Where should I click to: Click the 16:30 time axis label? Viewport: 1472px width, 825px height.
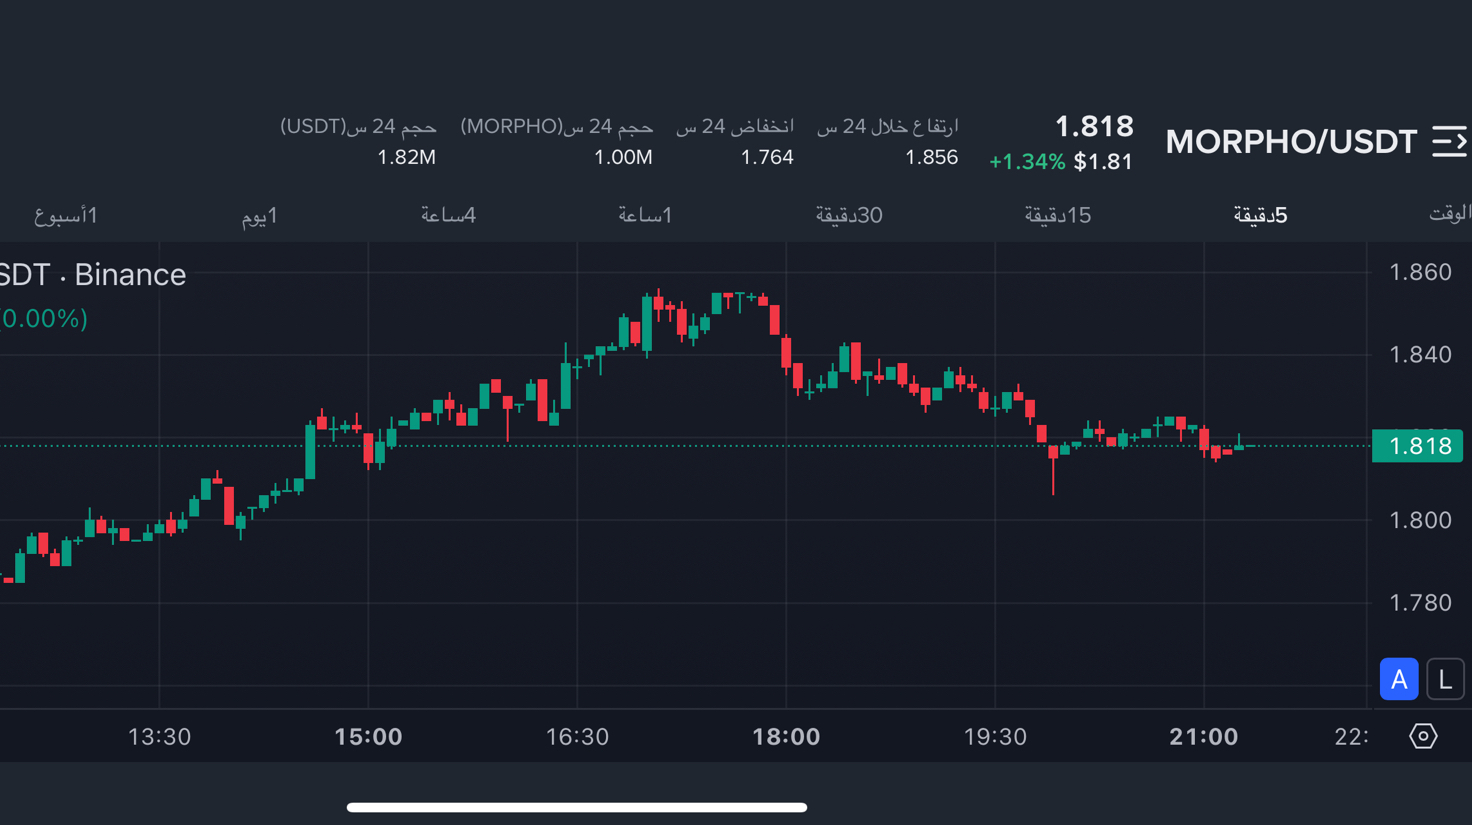click(577, 737)
